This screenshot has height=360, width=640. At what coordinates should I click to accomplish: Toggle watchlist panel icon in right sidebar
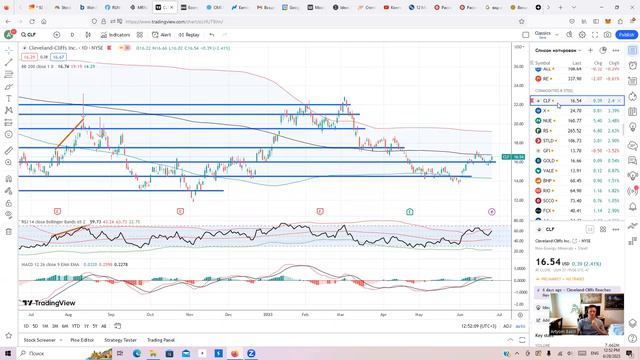click(x=633, y=50)
